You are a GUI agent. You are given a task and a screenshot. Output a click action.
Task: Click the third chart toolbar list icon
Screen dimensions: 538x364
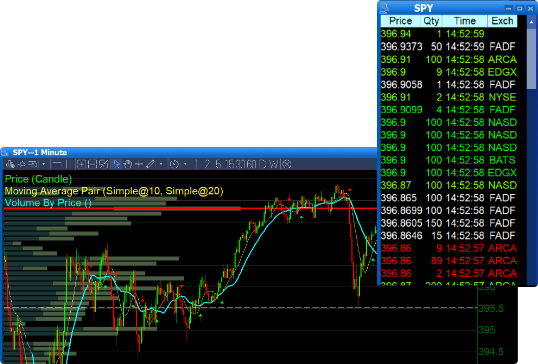click(33, 164)
